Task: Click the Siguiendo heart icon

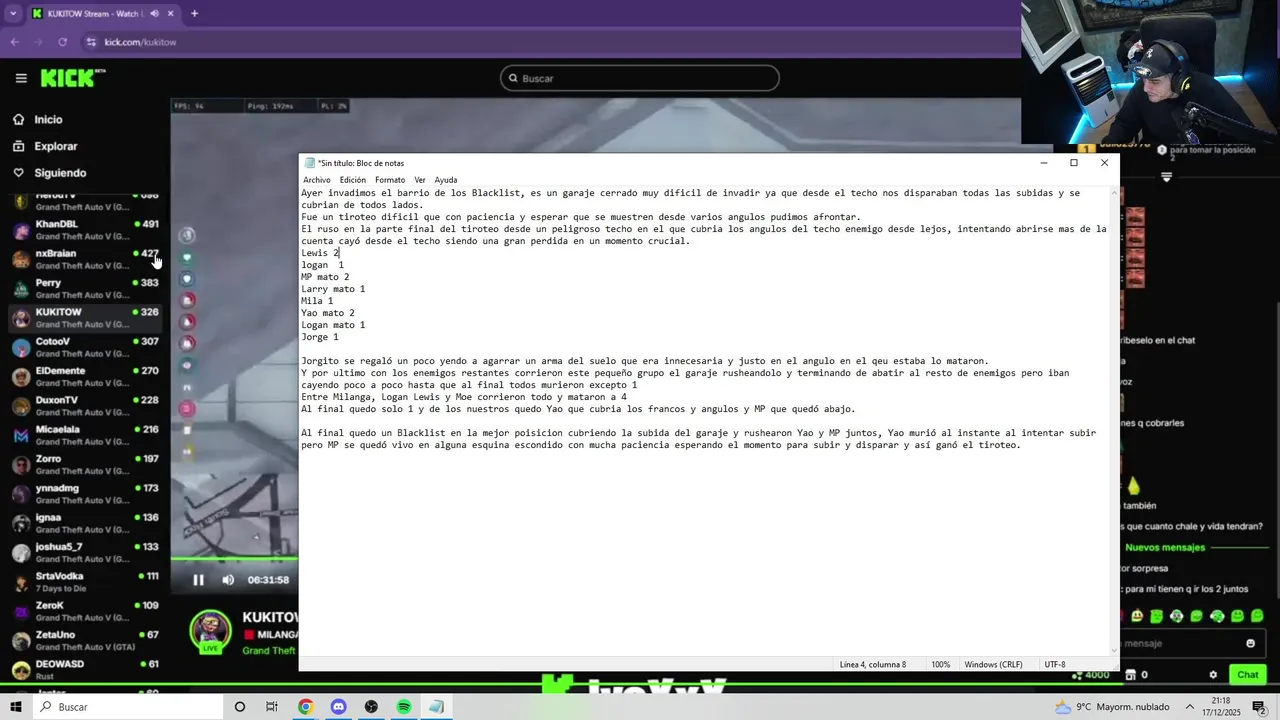Action: click(18, 173)
